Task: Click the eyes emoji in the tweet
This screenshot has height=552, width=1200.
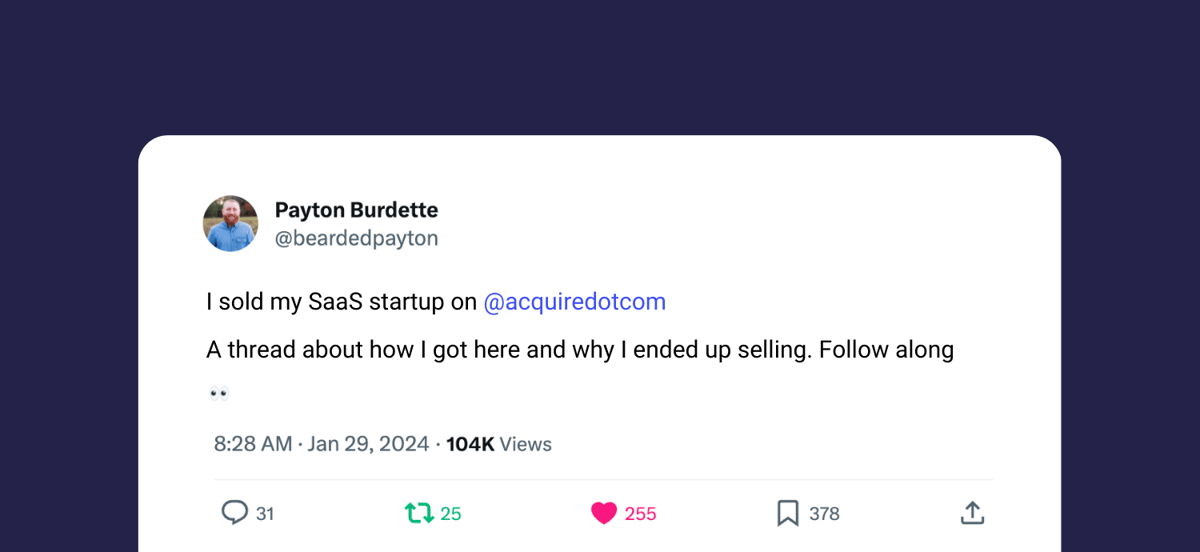Action: [220, 393]
